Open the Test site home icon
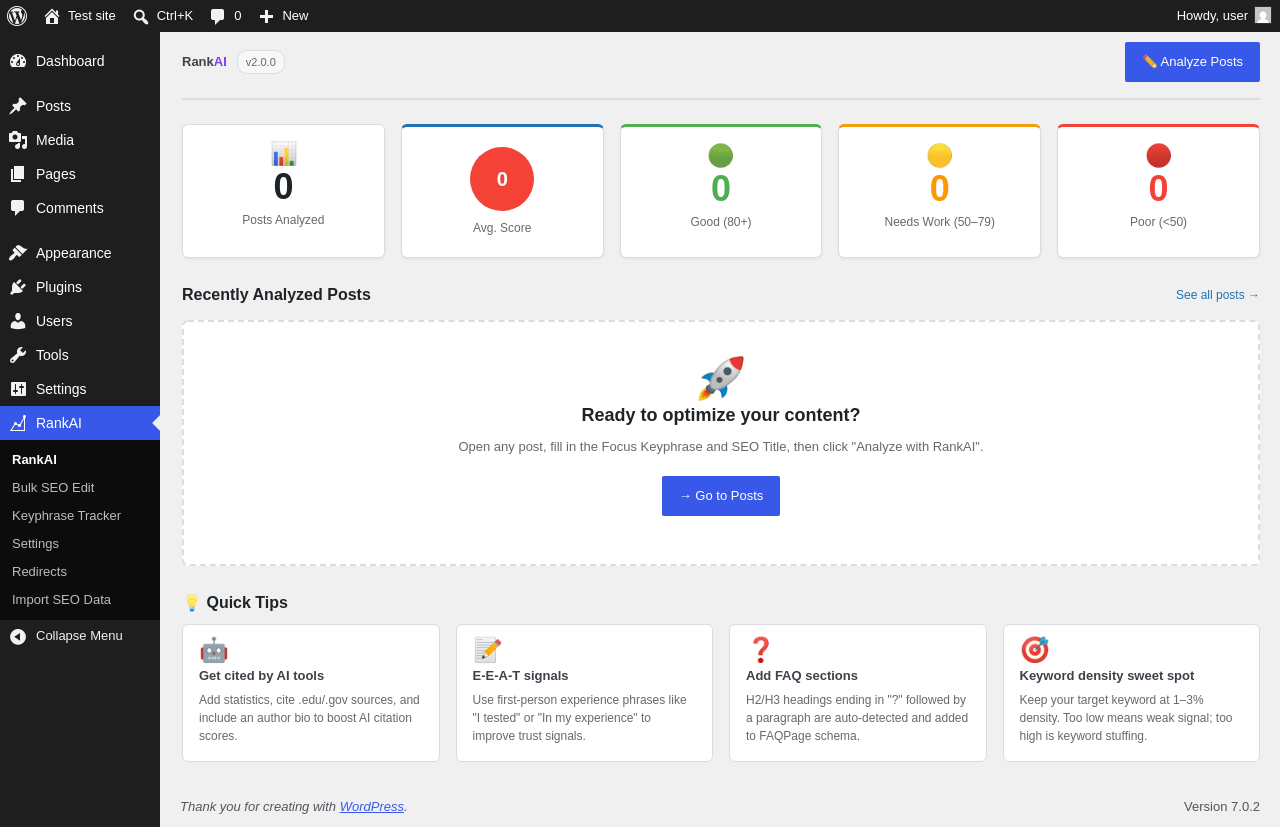Image resolution: width=1280 pixels, height=827 pixels. [x=52, y=16]
